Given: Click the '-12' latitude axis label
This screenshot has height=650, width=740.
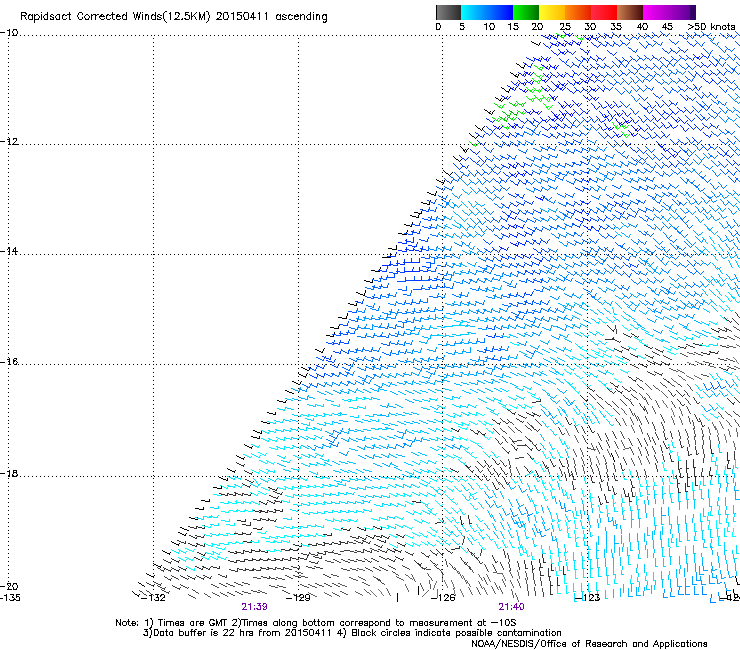Looking at the screenshot, I should (9, 142).
